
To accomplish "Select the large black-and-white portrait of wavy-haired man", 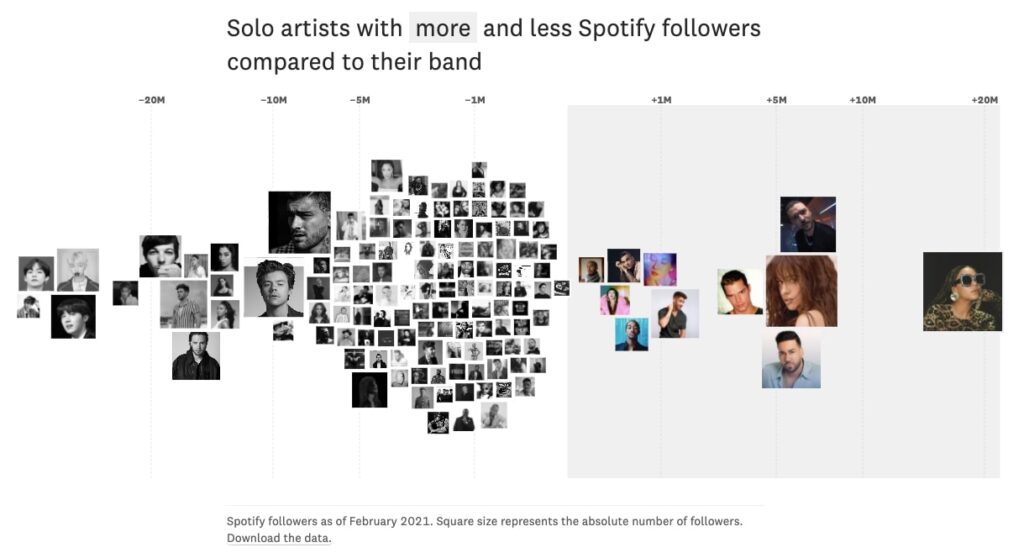I will pos(274,288).
